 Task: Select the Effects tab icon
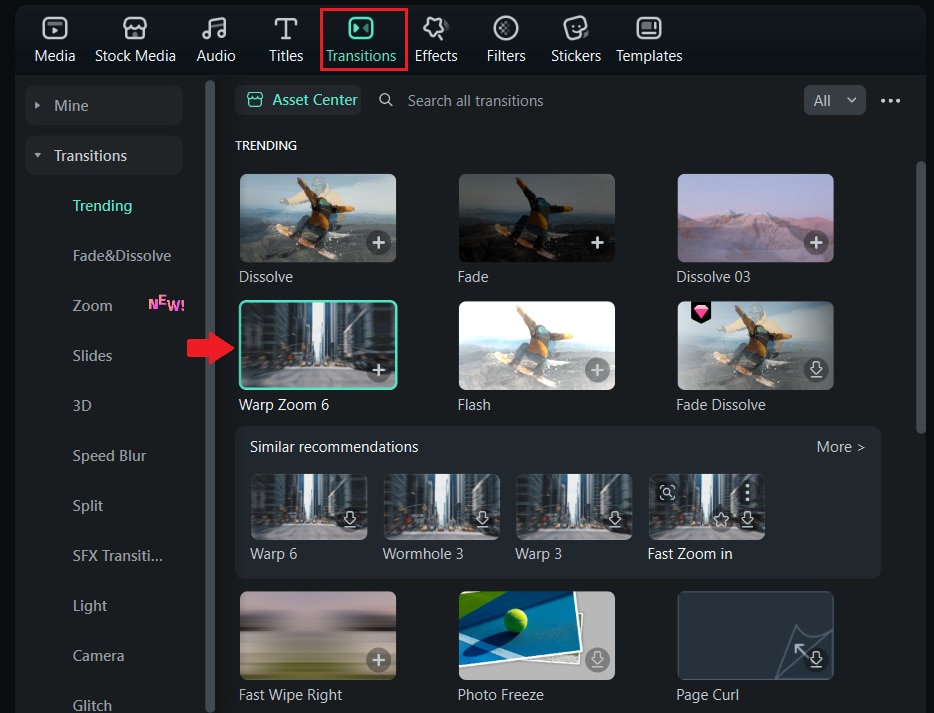435,29
